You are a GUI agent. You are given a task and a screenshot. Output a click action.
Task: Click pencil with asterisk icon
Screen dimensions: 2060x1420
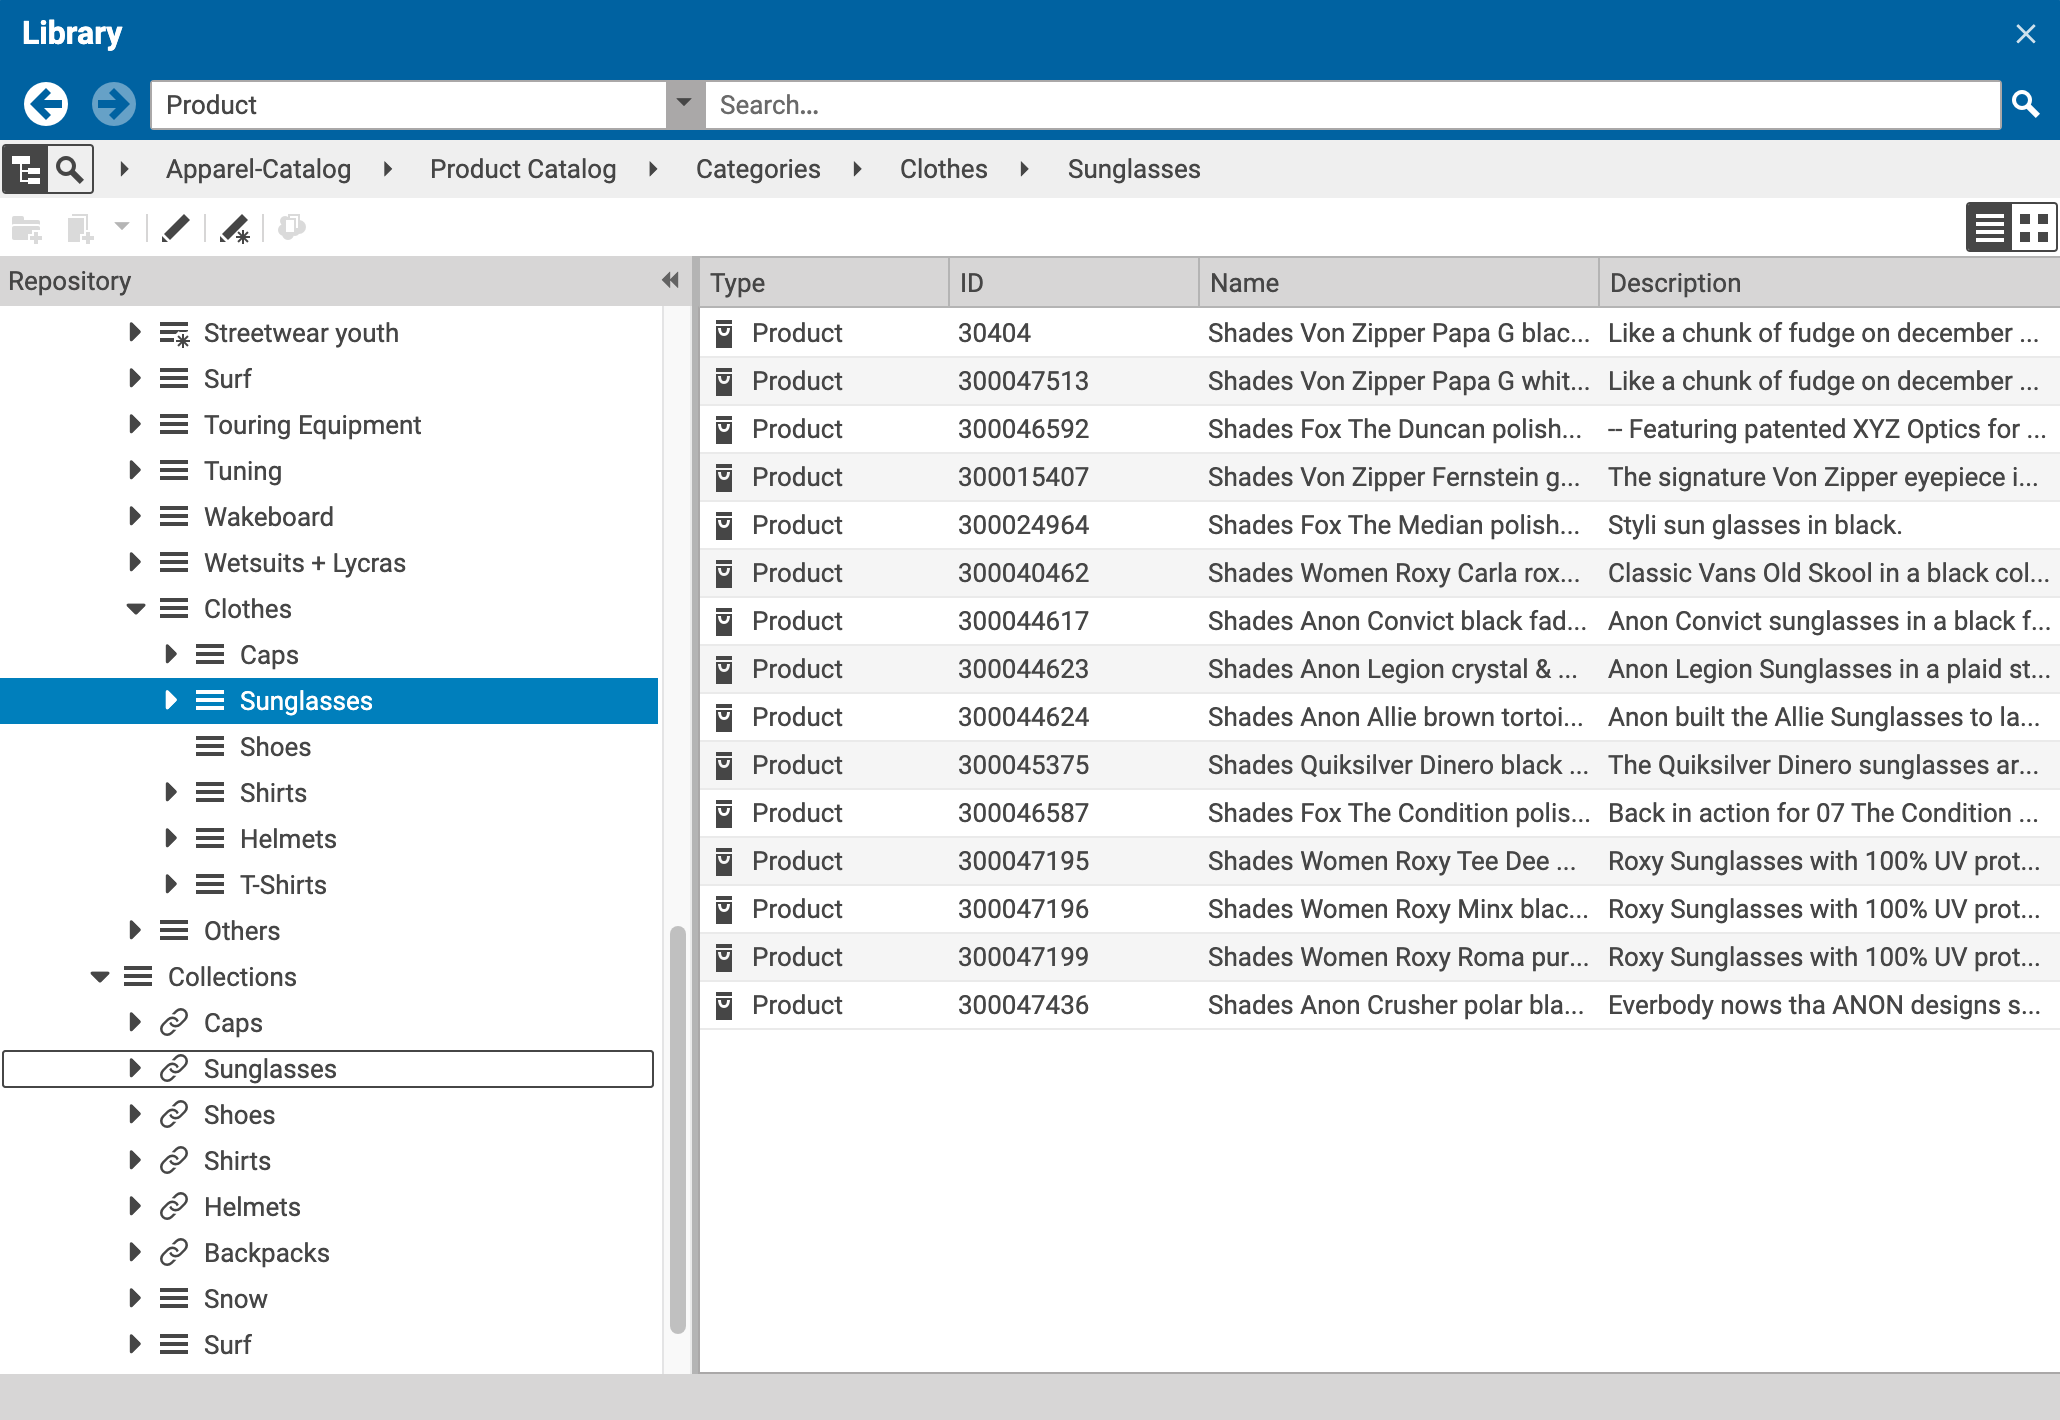click(235, 228)
